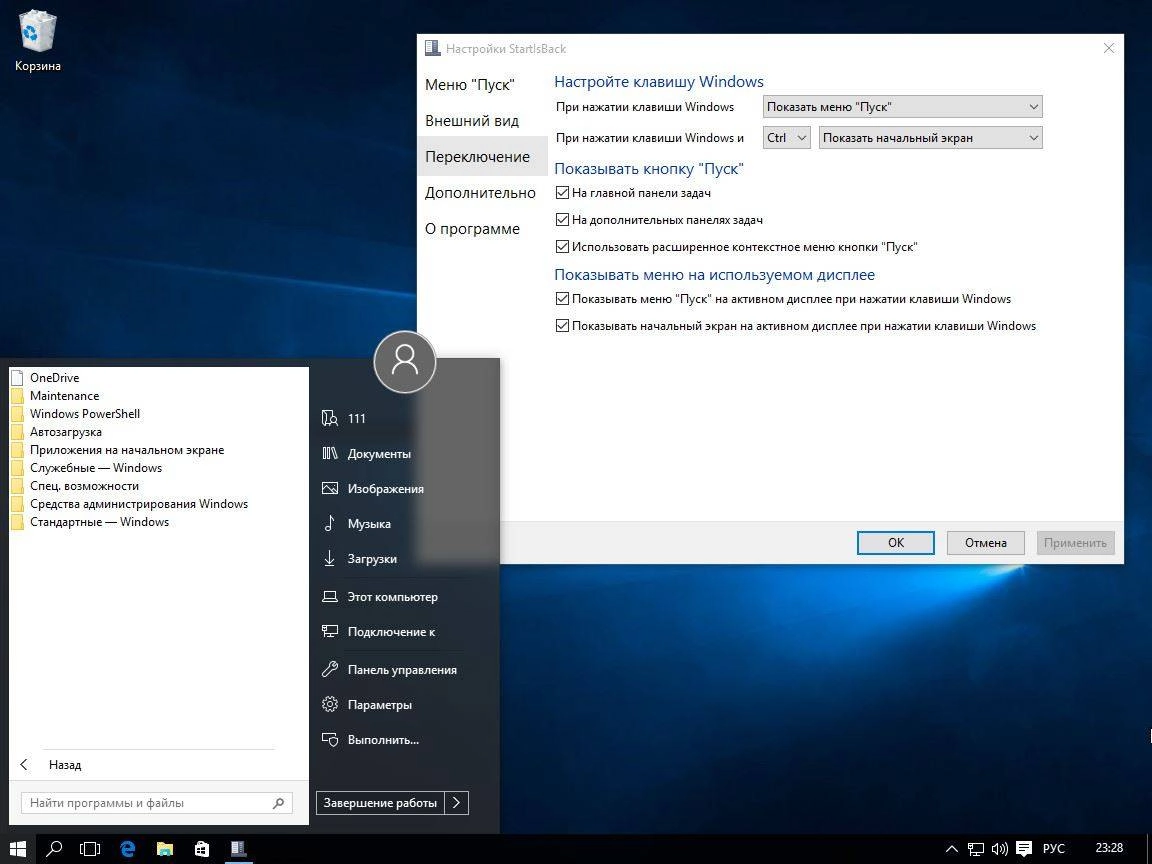The image size is (1152, 864).
Task: Toggle 'На дополнительных панелях задач' checkbox
Action: (562, 220)
